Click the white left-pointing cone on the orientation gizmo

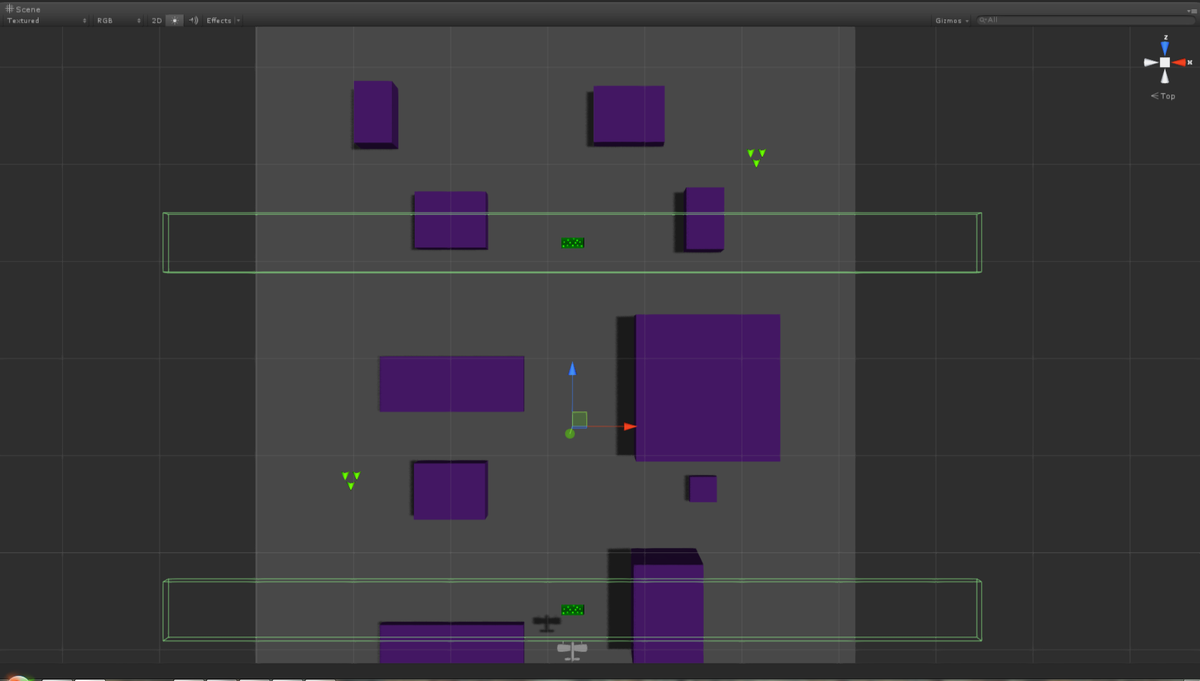[x=1150, y=62]
